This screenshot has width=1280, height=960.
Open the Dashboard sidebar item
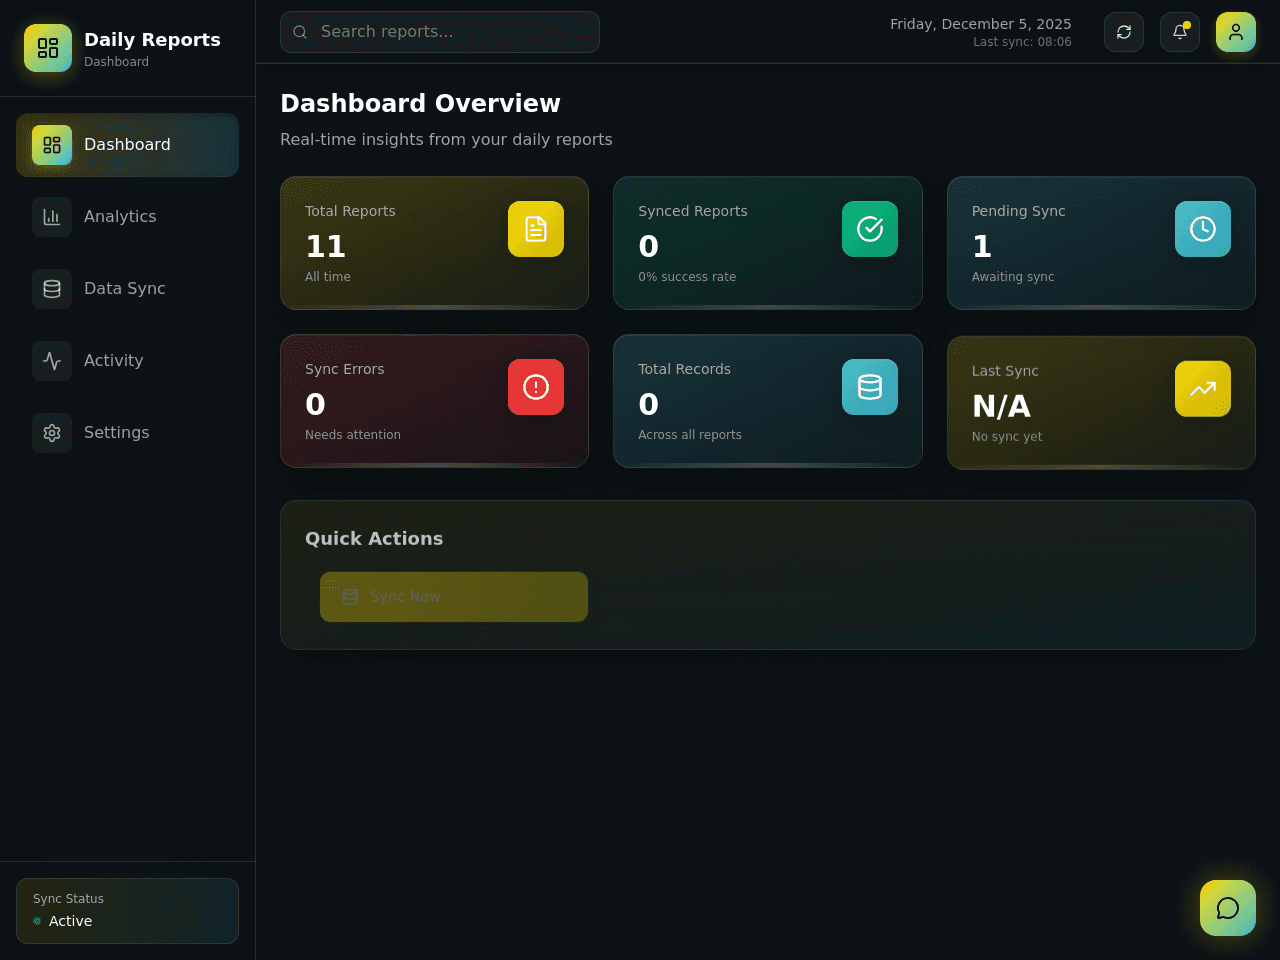coord(127,145)
